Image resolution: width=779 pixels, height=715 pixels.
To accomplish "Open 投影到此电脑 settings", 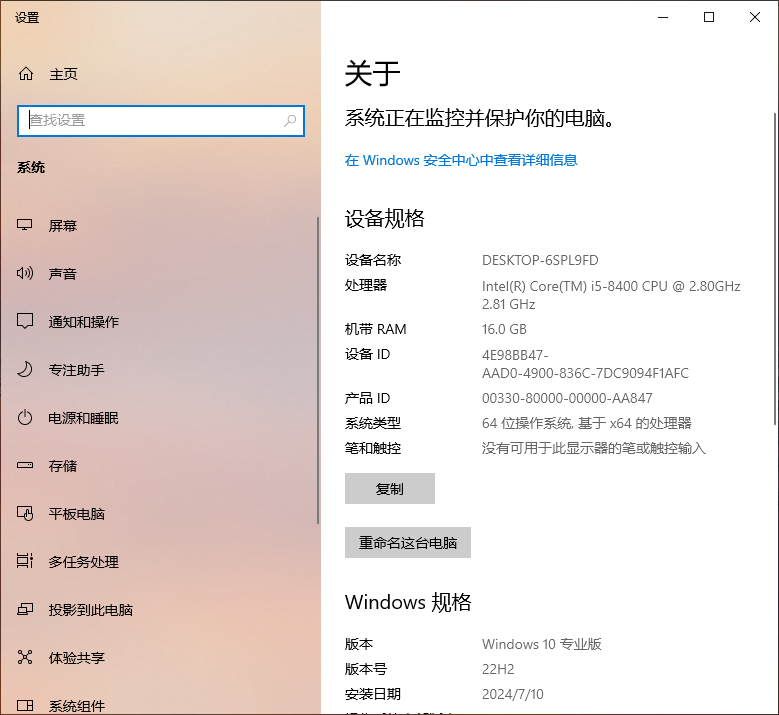I will pyautogui.click(x=159, y=609).
